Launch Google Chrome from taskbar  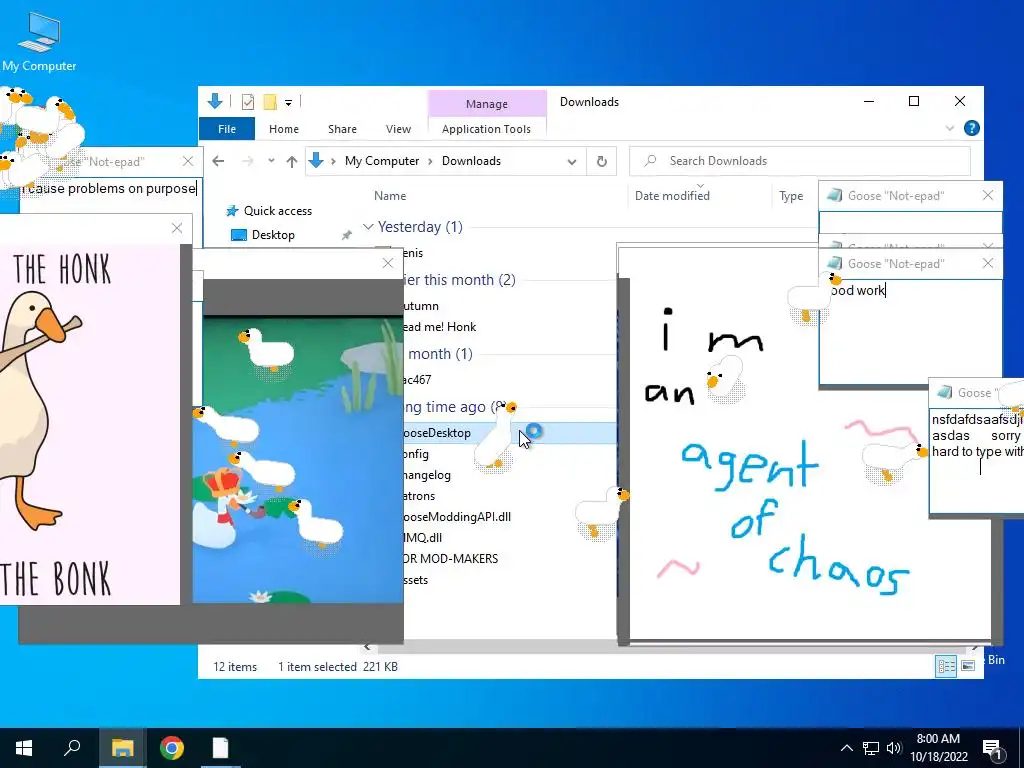(172, 748)
